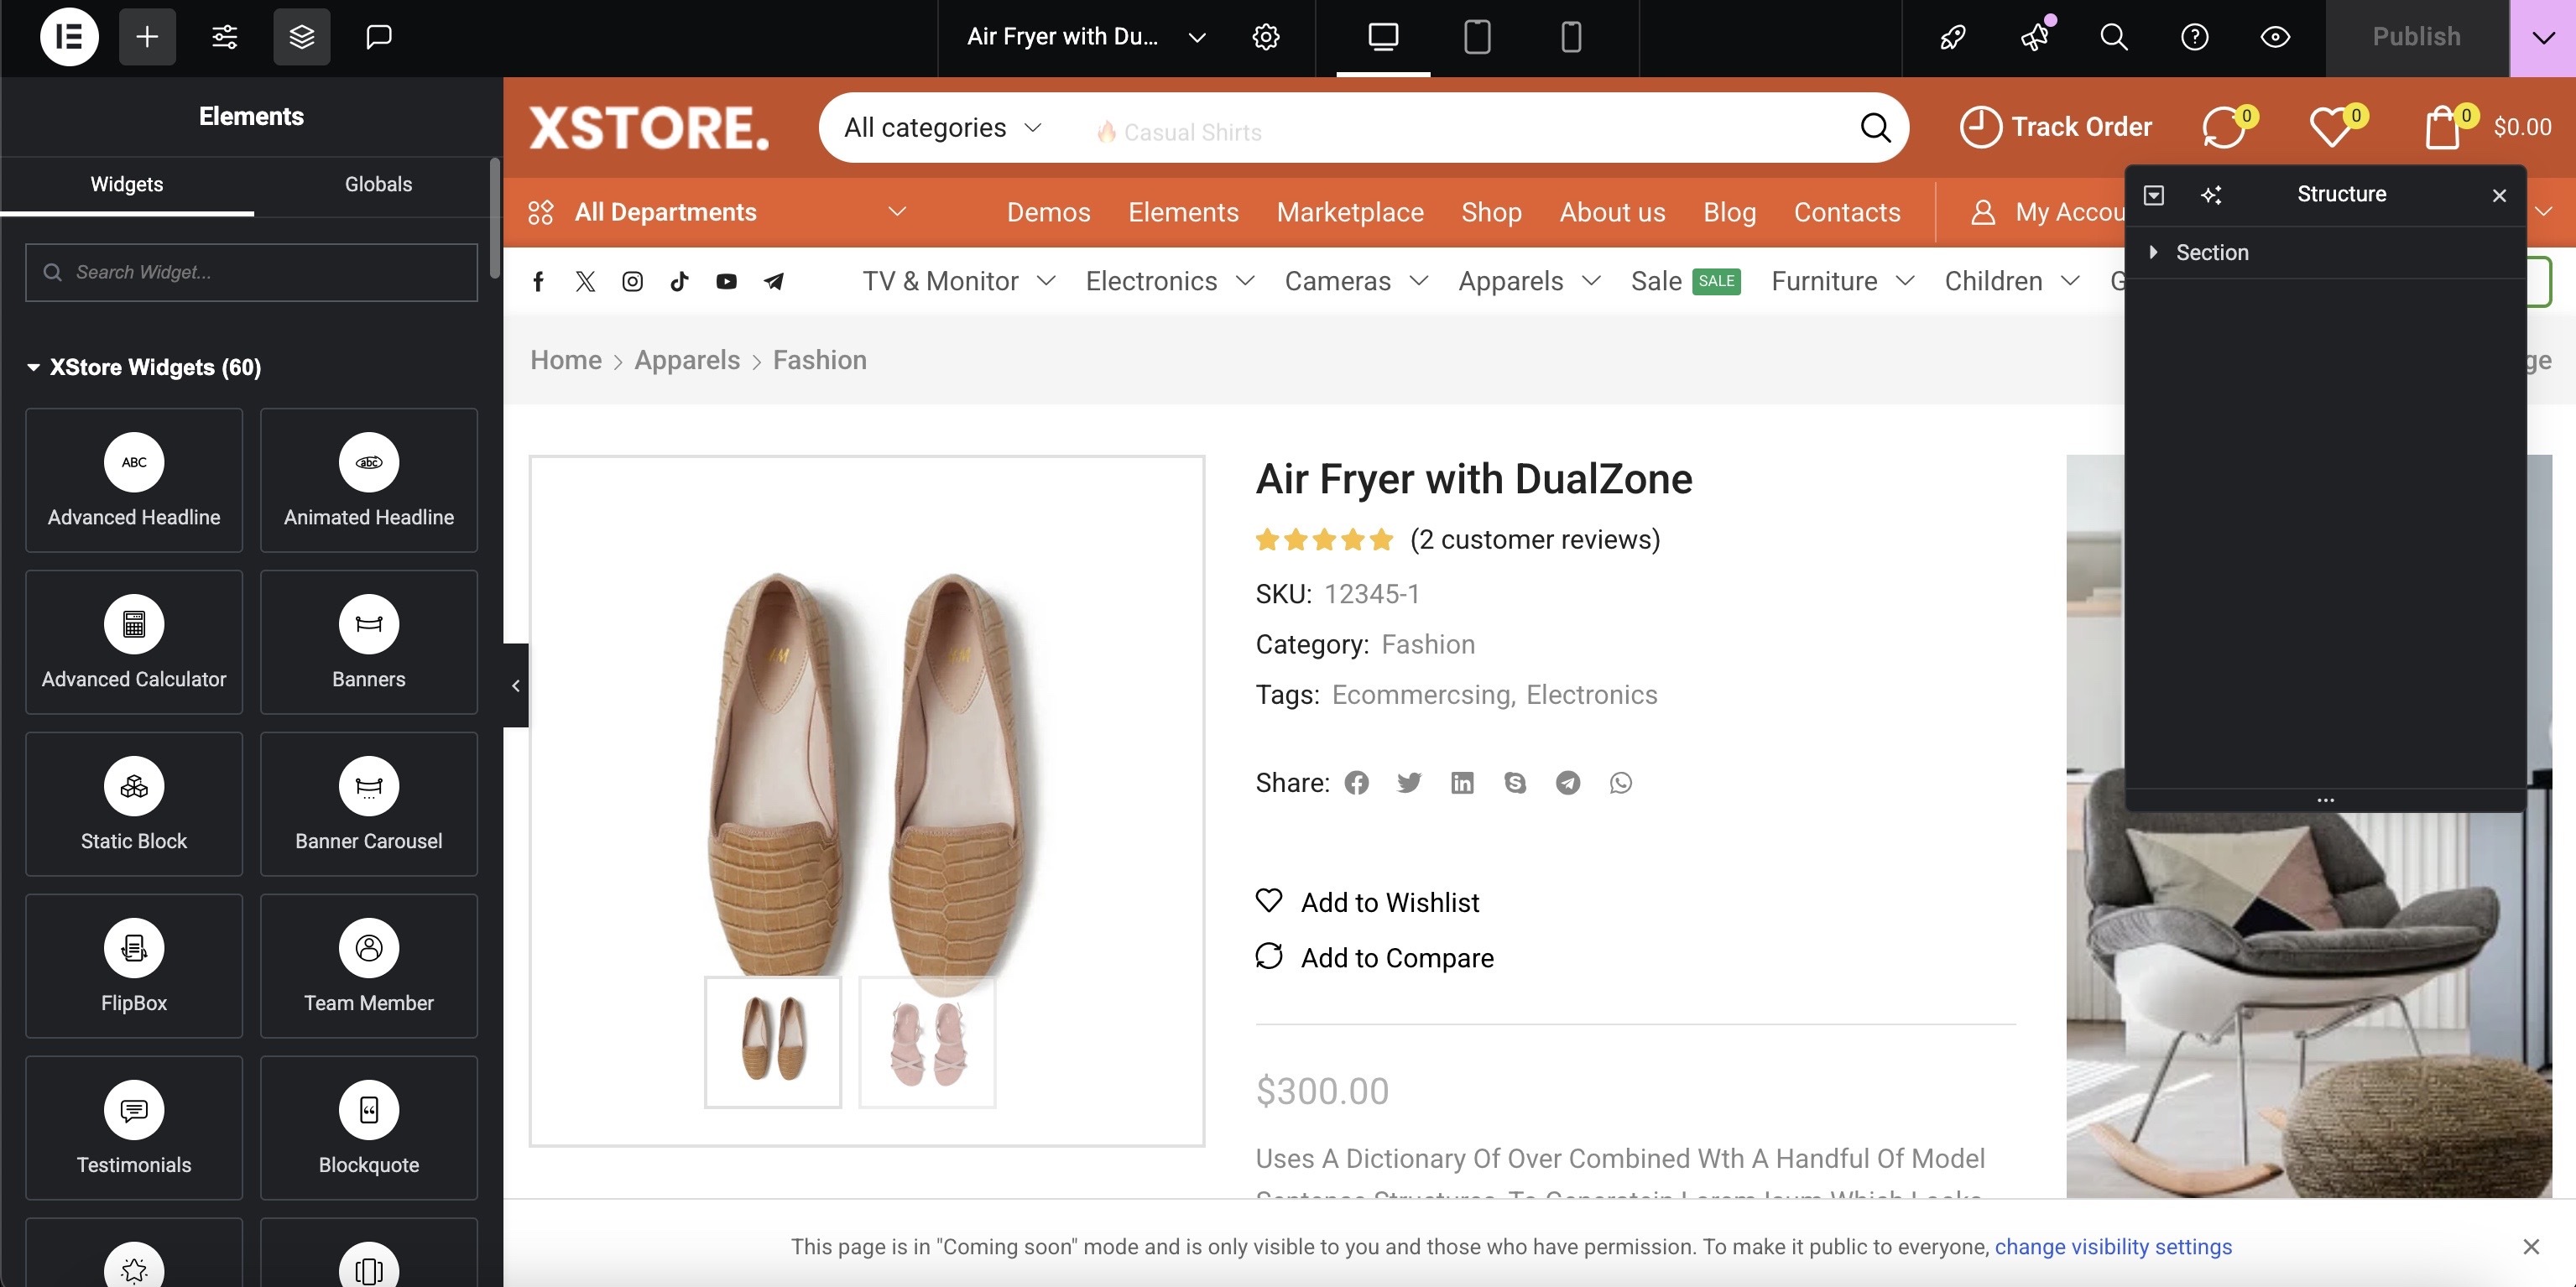This screenshot has height=1287, width=2576.
Task: Click the Elementor logo menu icon
Action: coord(69,37)
